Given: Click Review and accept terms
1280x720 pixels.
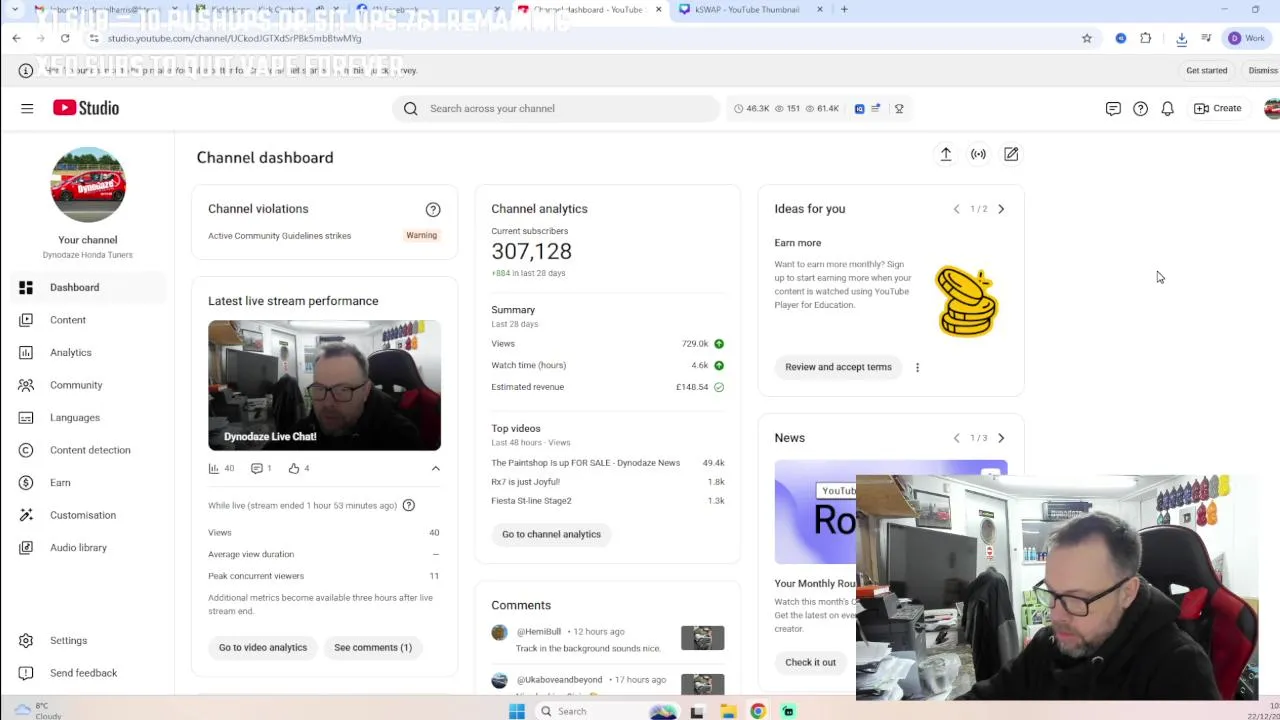Looking at the screenshot, I should (838, 367).
